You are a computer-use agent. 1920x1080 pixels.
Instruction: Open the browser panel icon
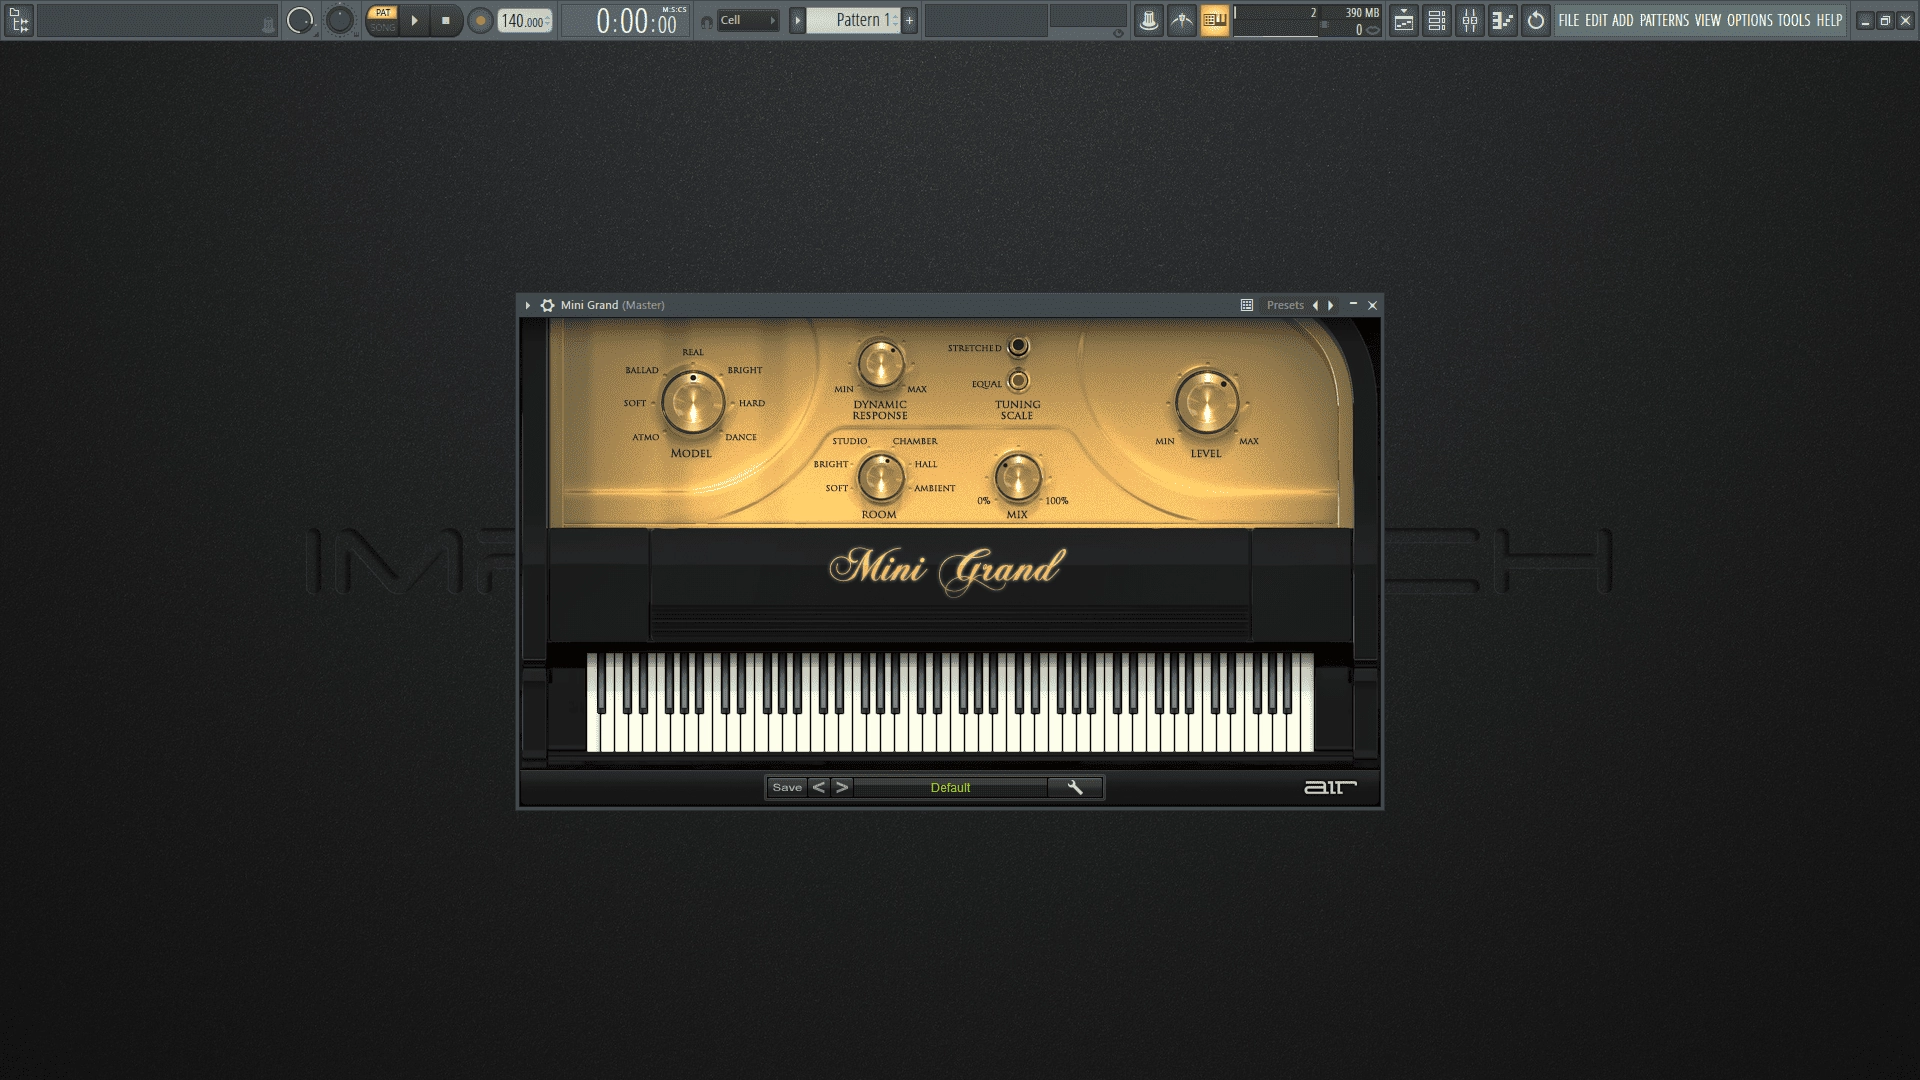[x=19, y=20]
